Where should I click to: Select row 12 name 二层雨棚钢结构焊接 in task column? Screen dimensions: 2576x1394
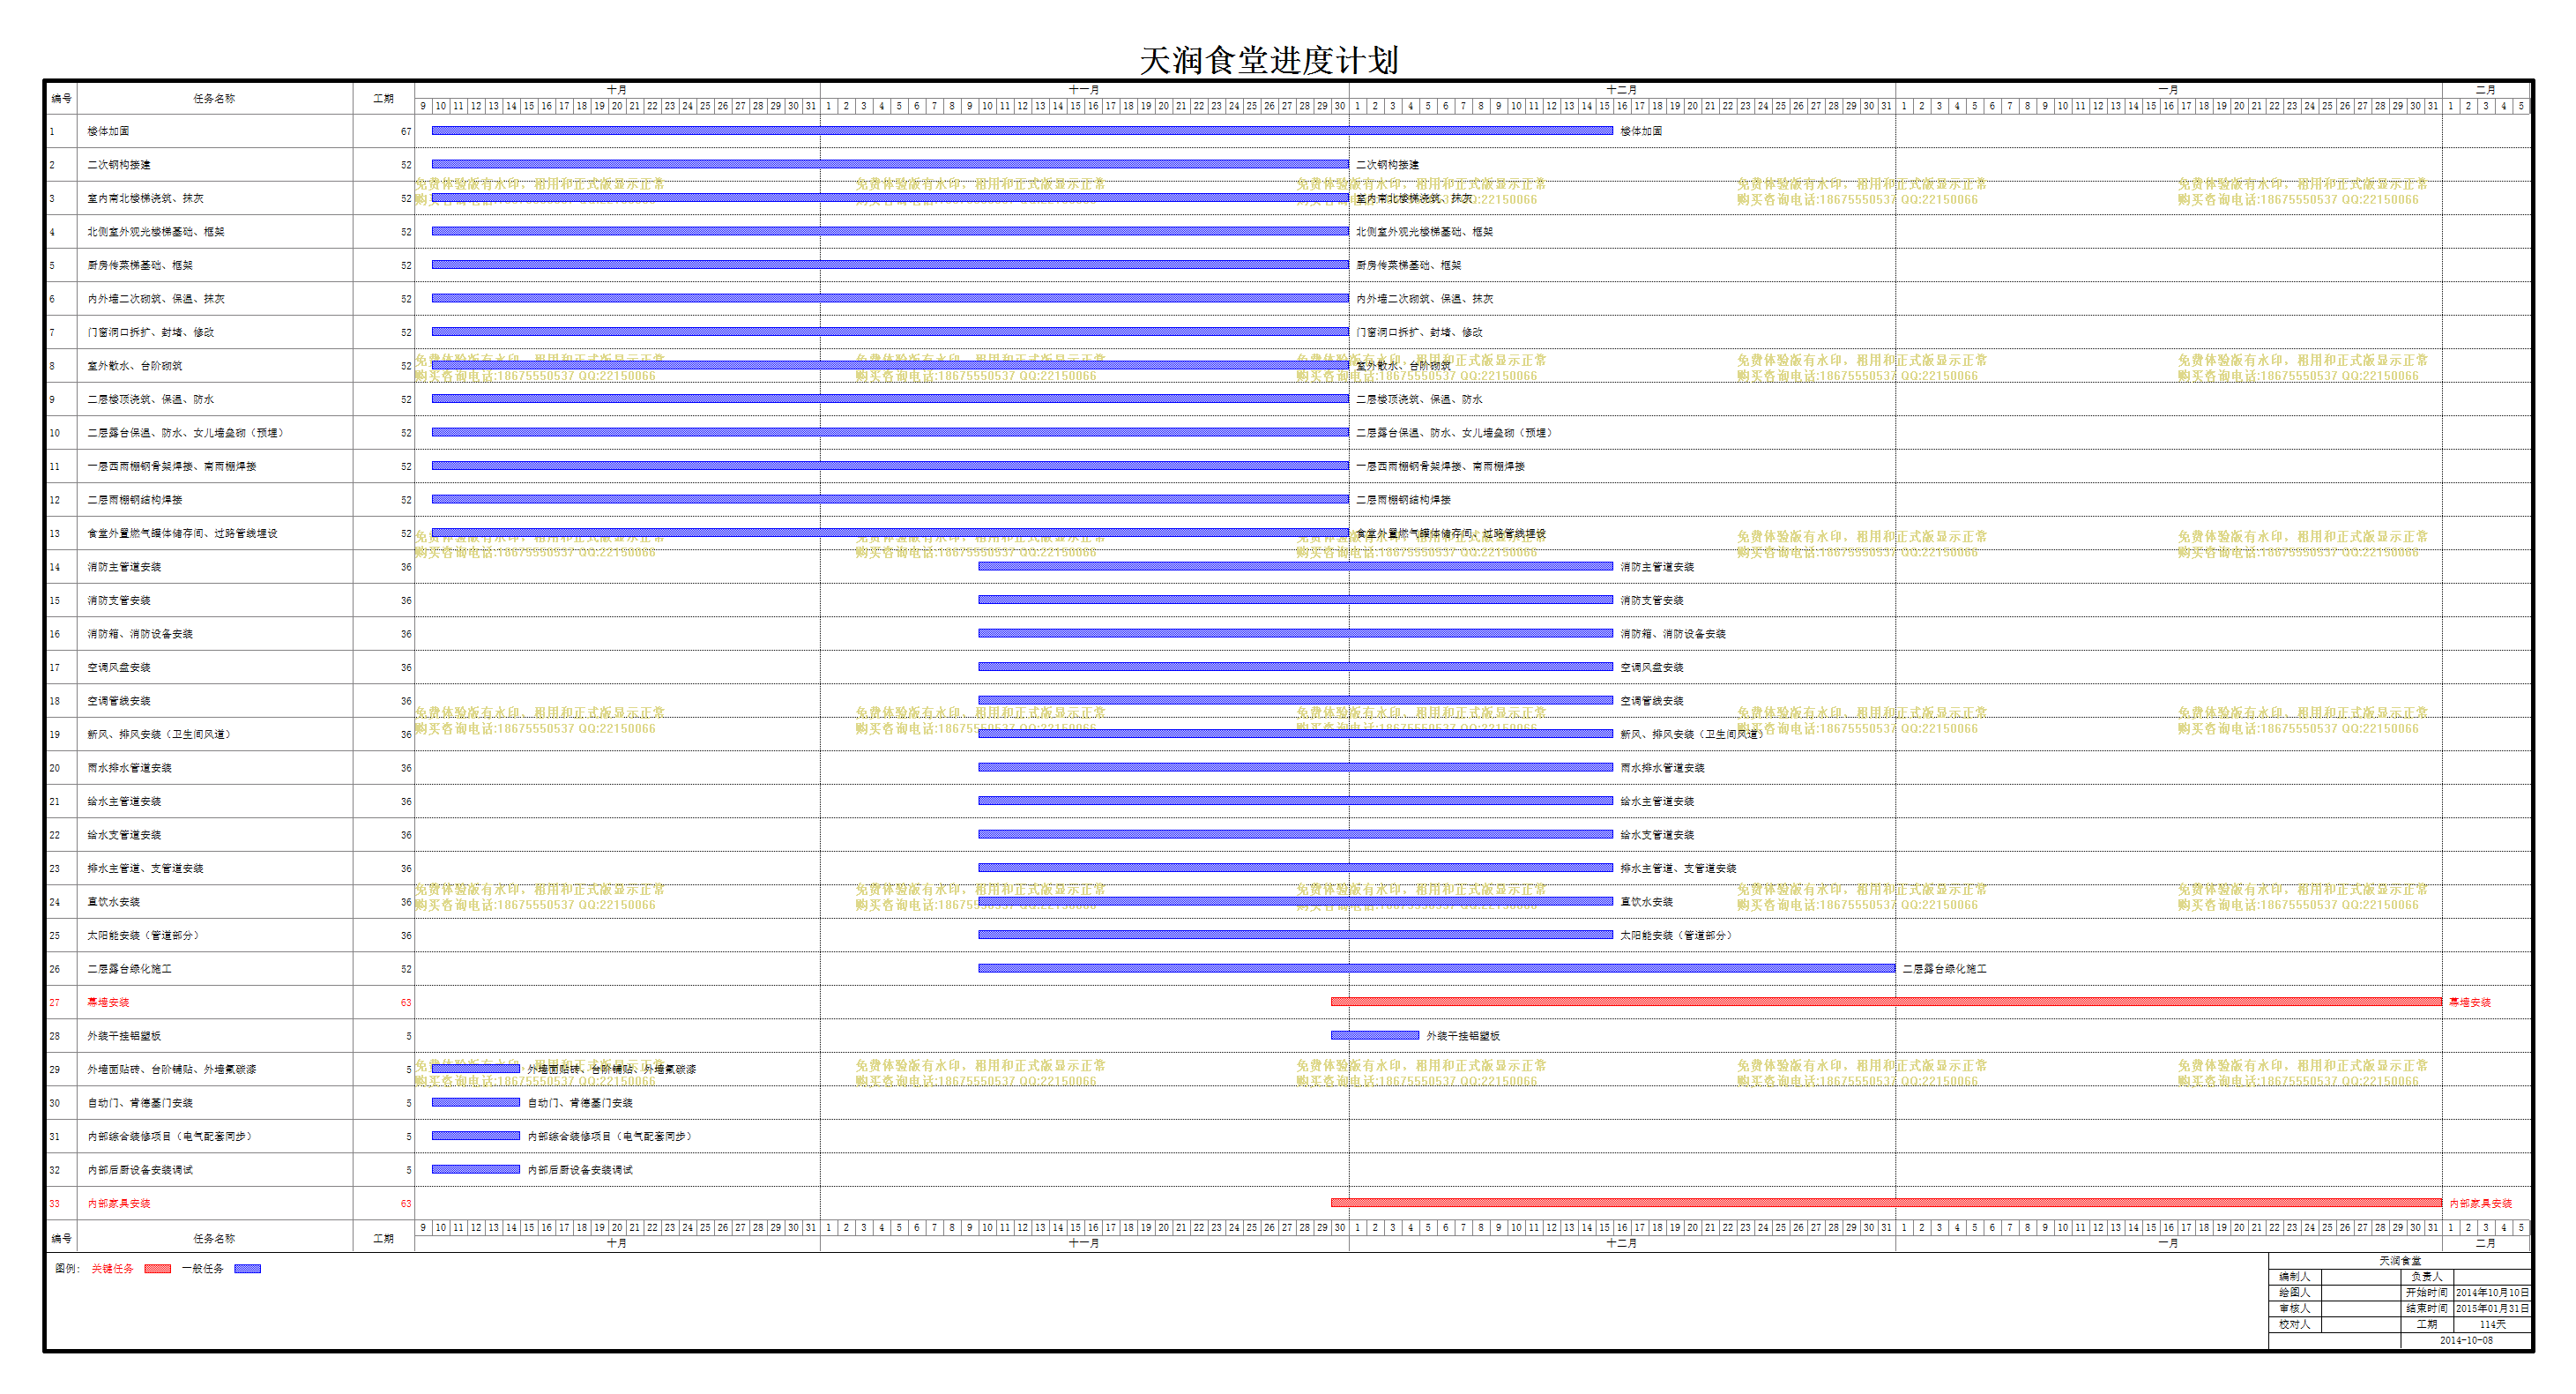click(135, 500)
